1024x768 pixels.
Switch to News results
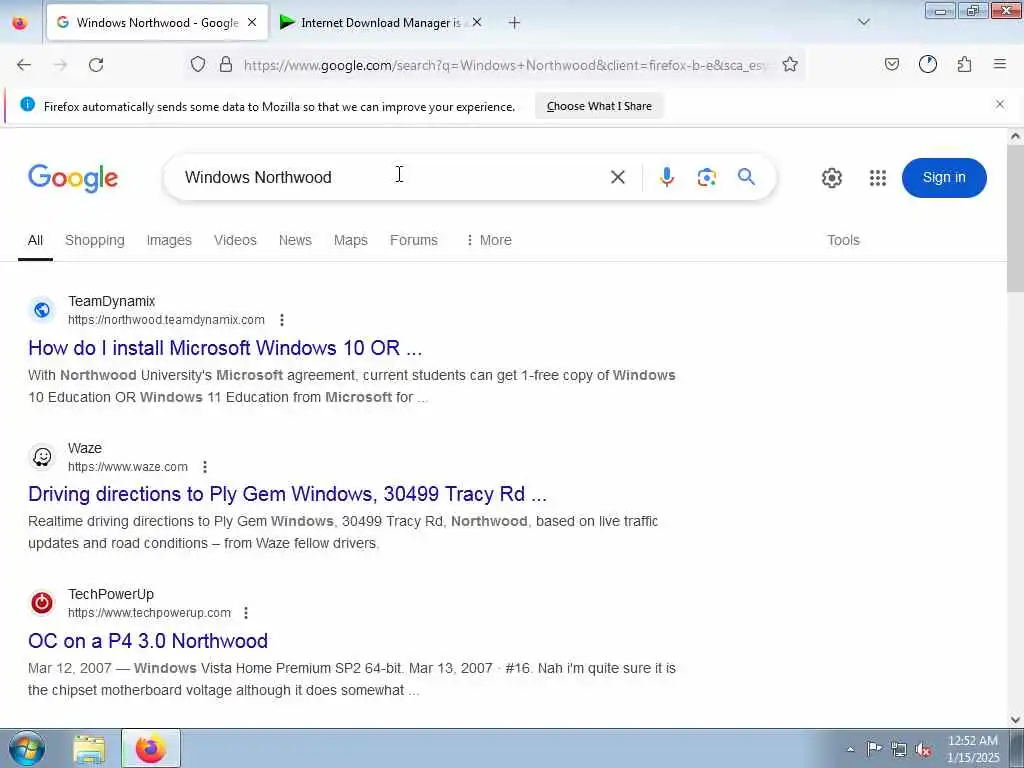[295, 240]
